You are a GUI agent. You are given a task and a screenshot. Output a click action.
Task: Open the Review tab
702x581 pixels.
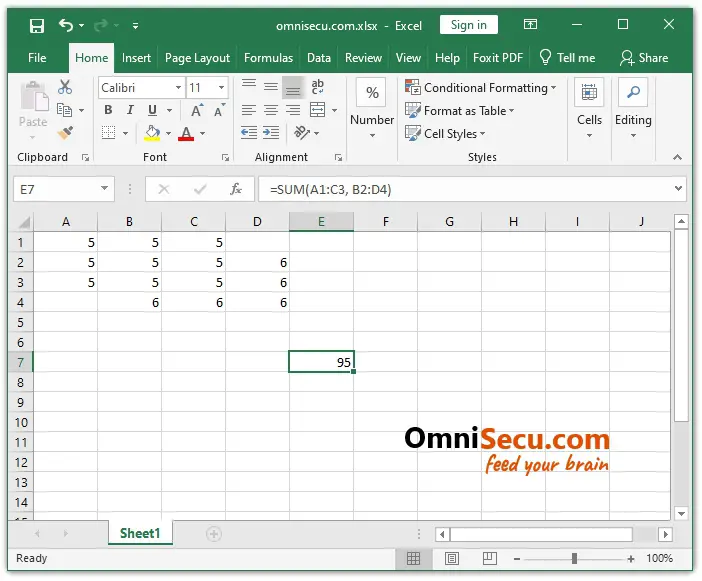tap(363, 58)
